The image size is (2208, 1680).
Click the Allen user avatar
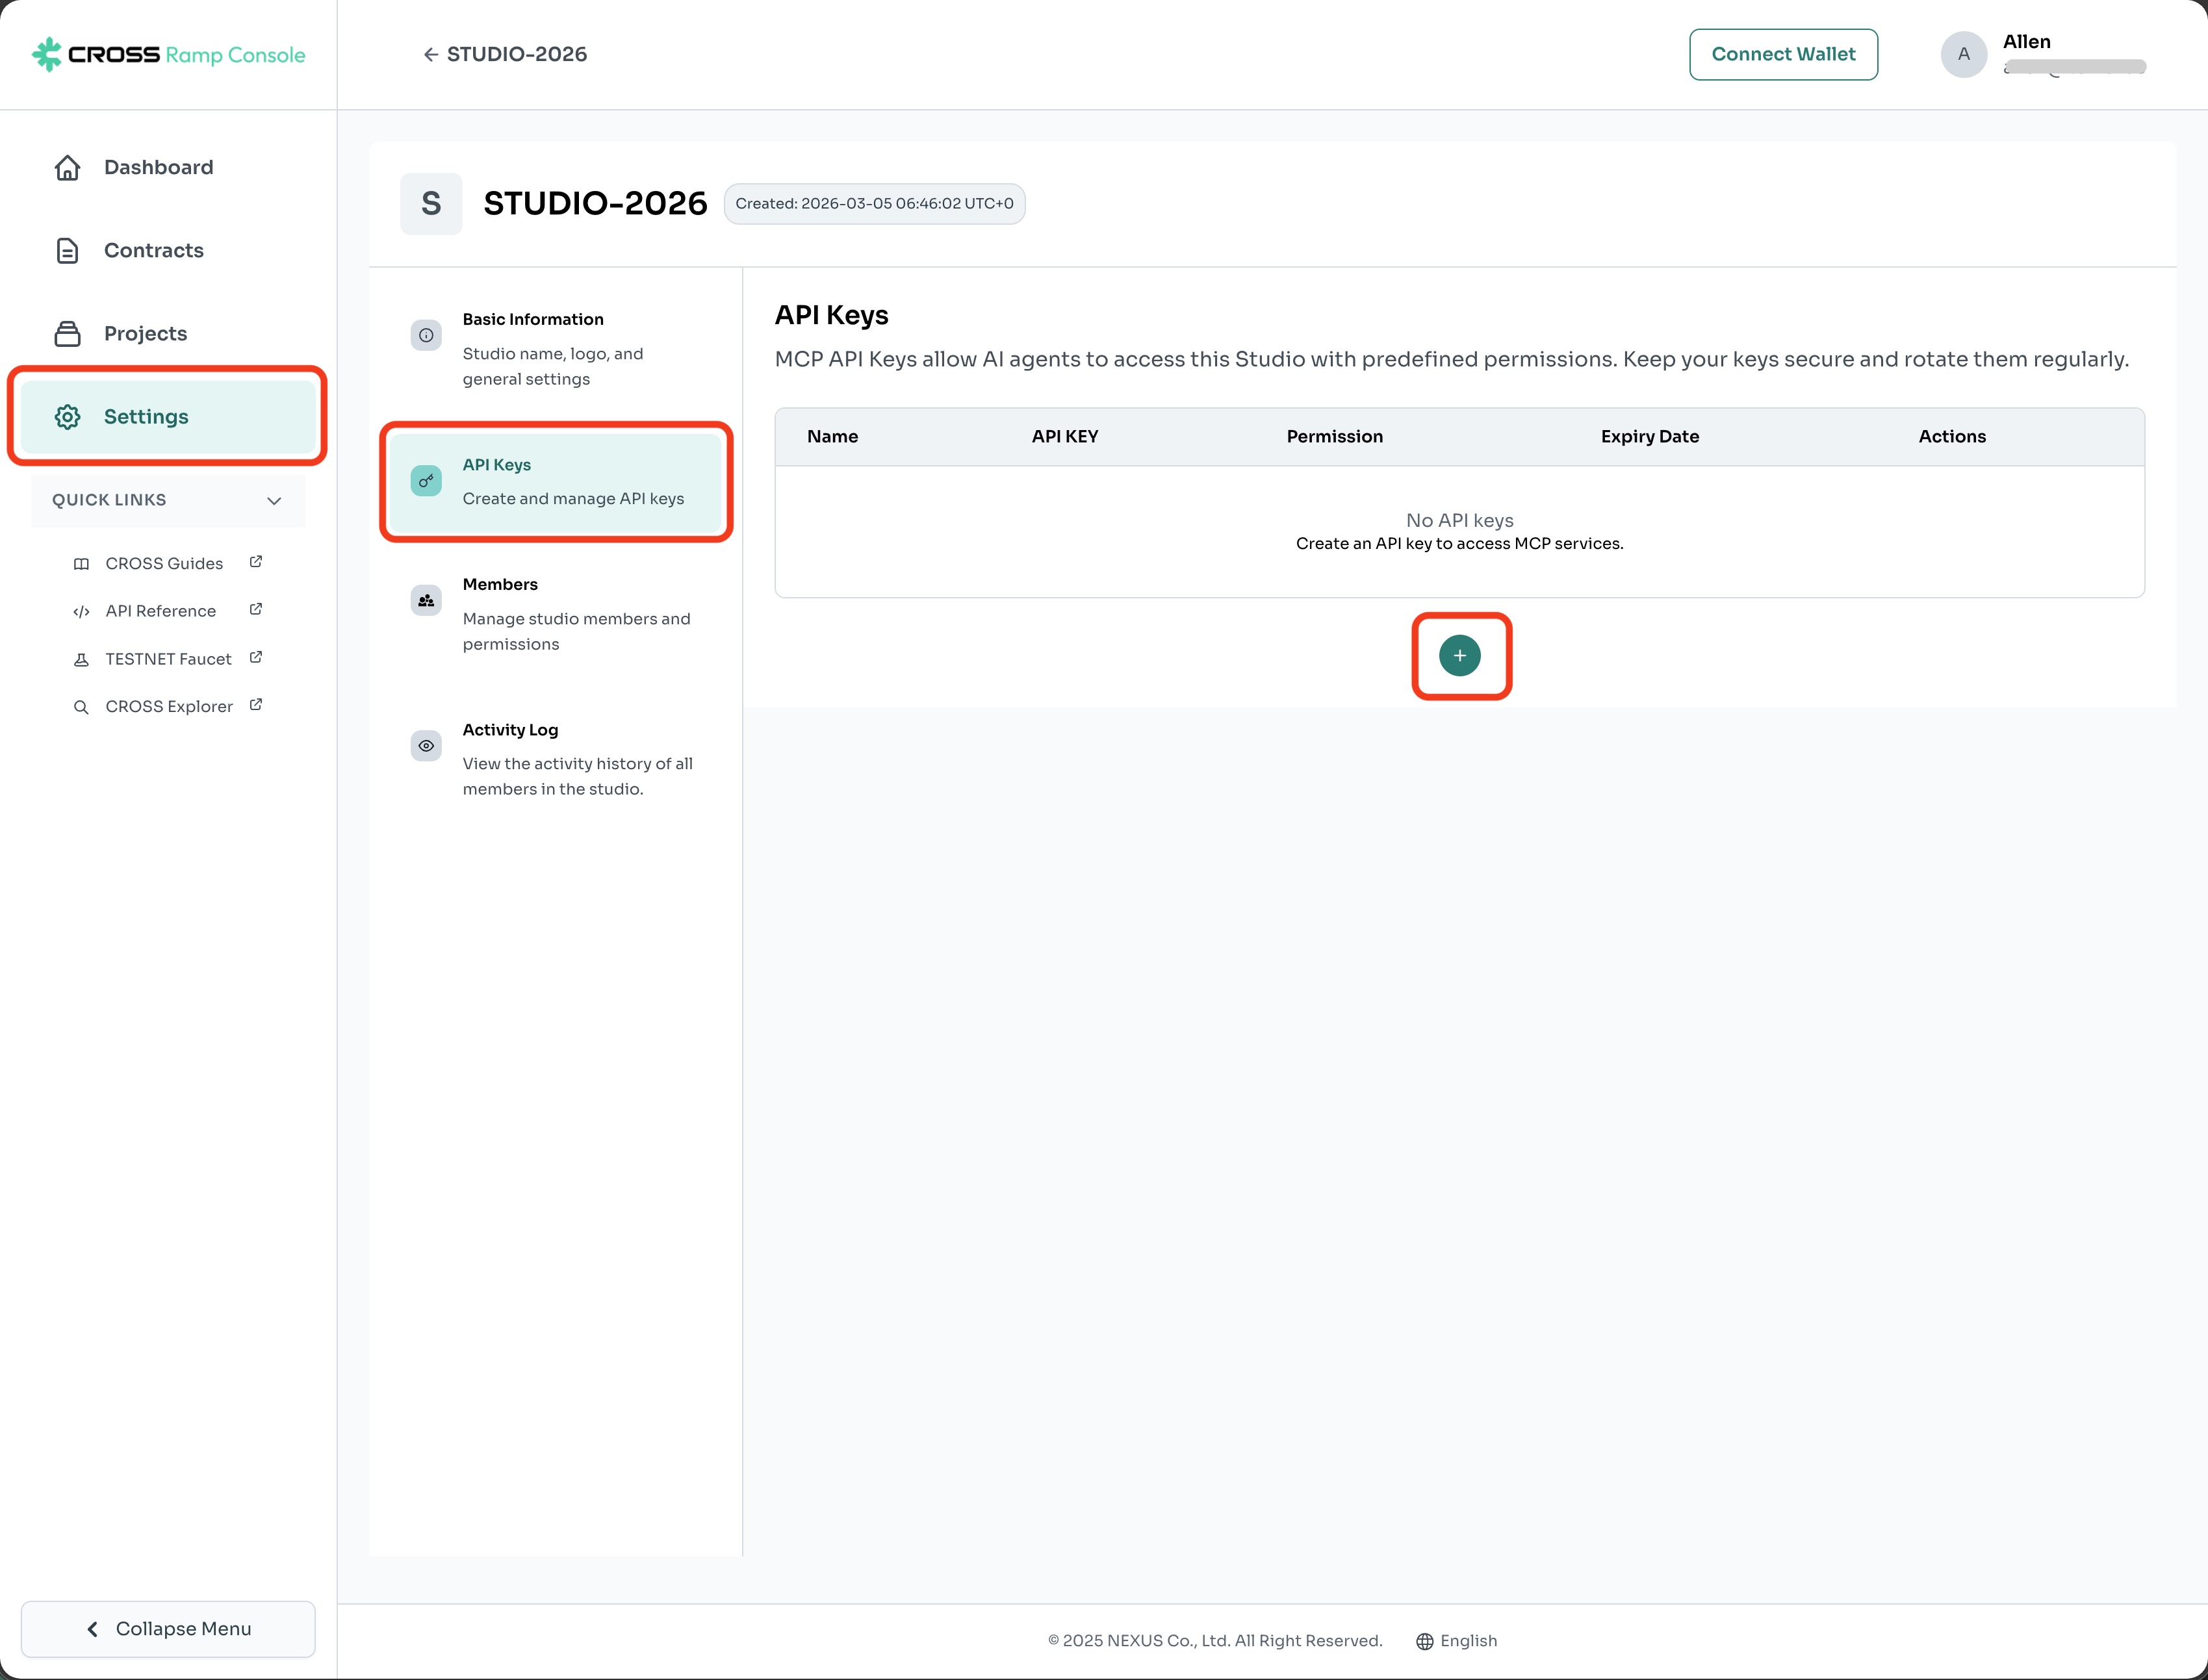1963,54
